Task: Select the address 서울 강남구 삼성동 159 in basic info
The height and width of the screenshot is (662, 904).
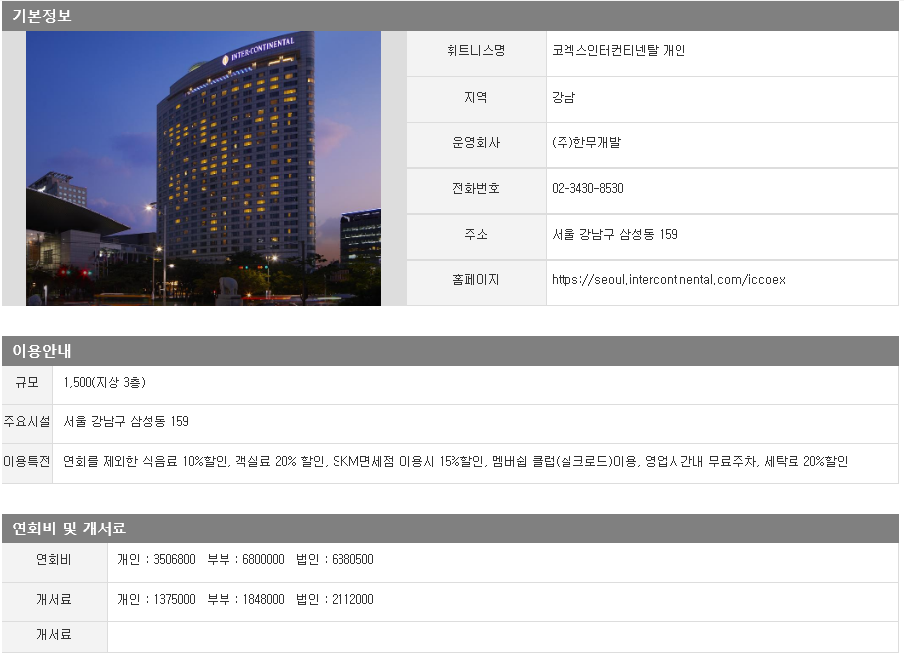Action: point(615,234)
